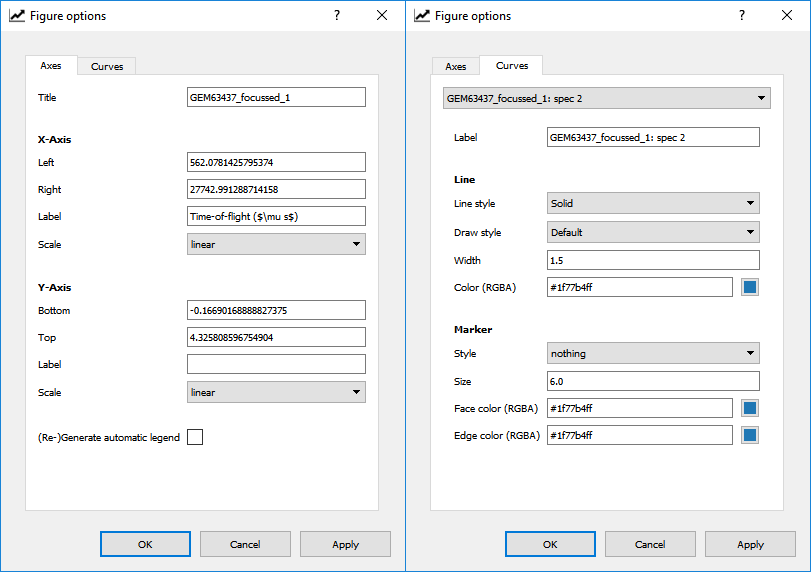Open the Draw style dropdown

(652, 232)
